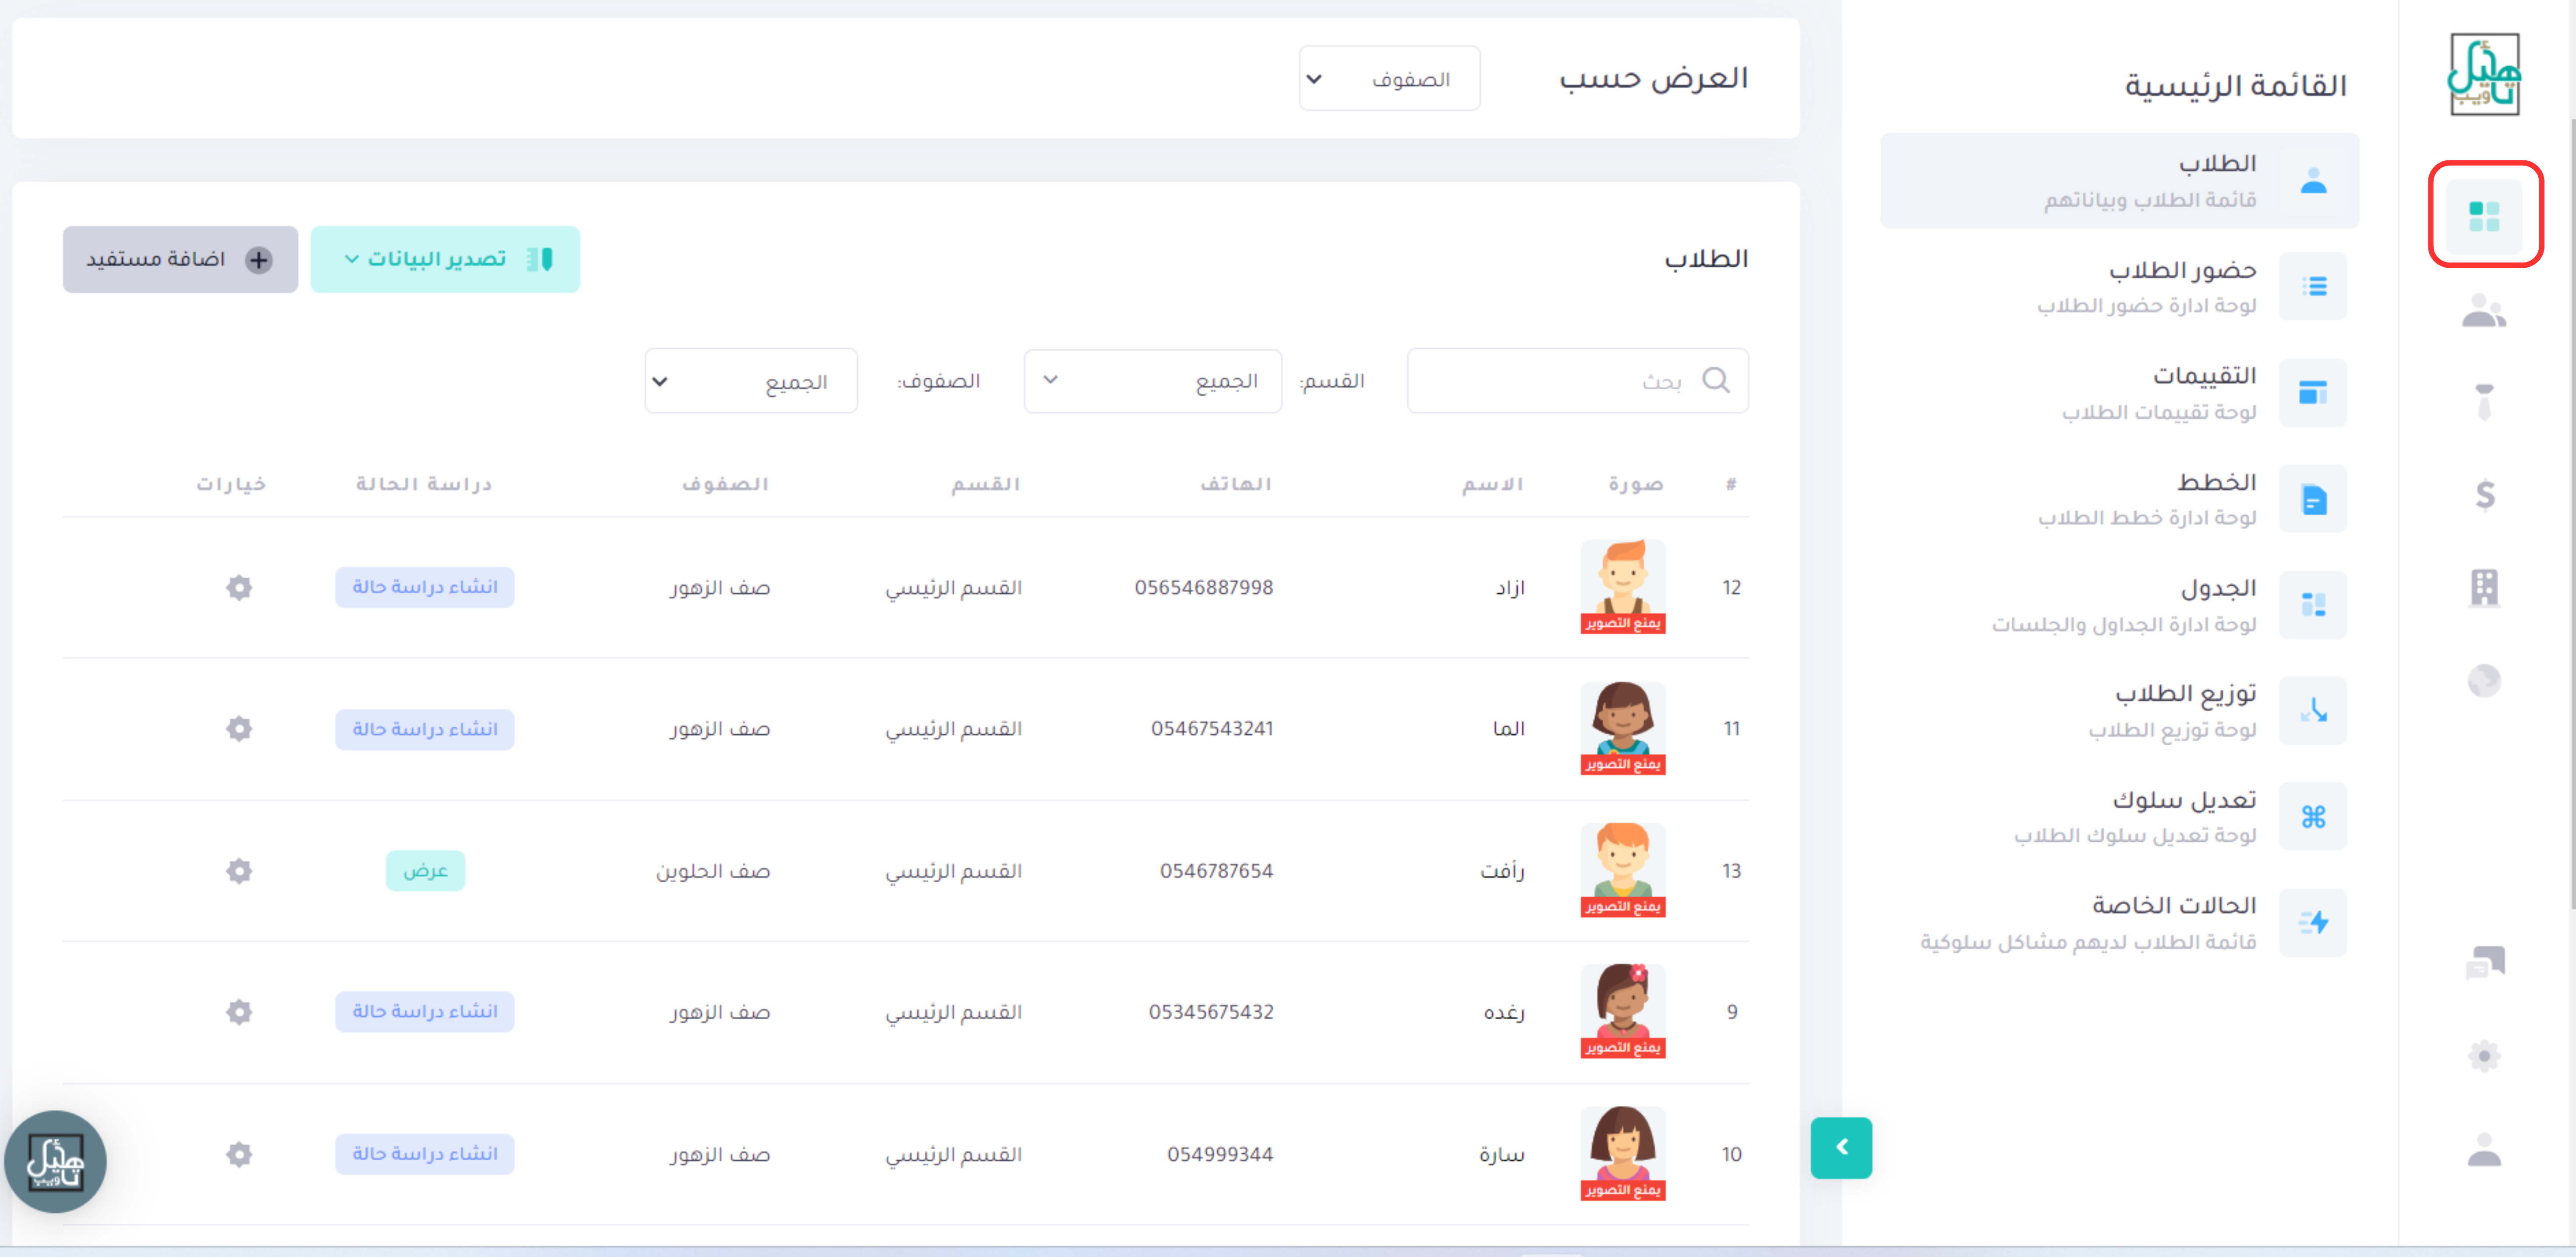Open الحالات الخاصة menu item
This screenshot has width=2576, height=1257.
[x=2119, y=923]
